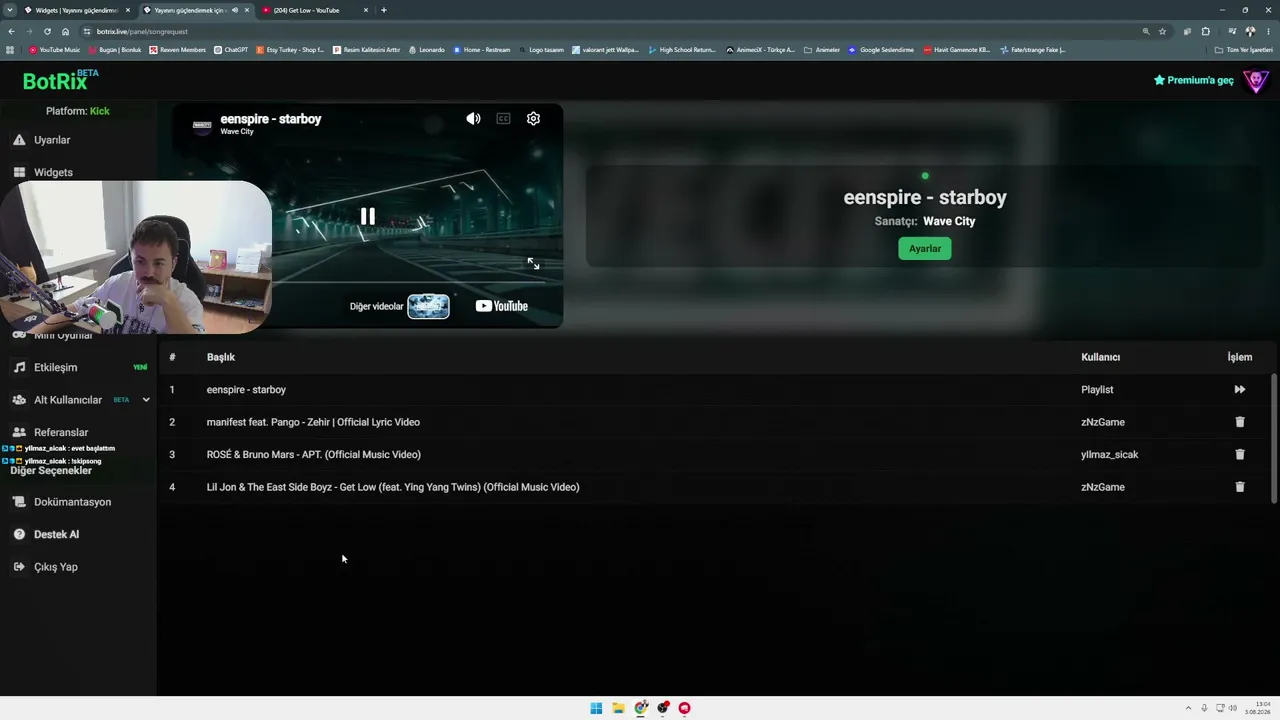Open the ChatGPT bookmark
Screen dimensions: 1280x720
point(231,49)
